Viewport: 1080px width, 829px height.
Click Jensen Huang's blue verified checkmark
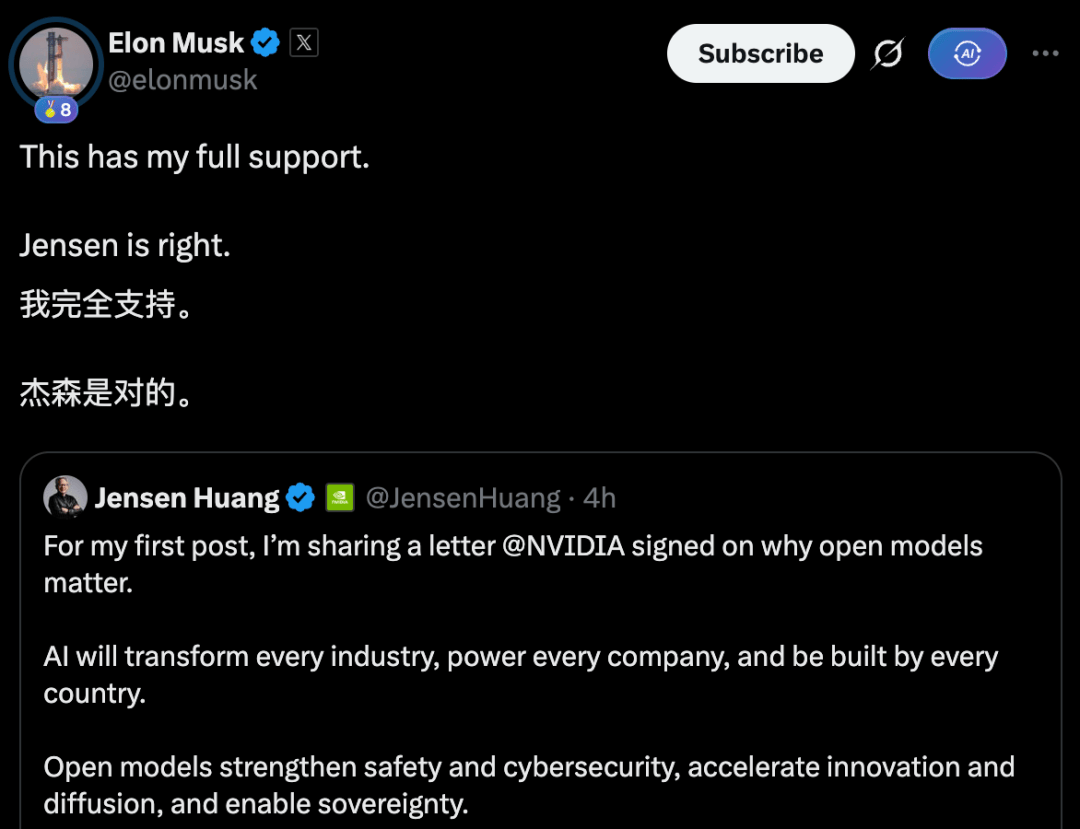(300, 497)
